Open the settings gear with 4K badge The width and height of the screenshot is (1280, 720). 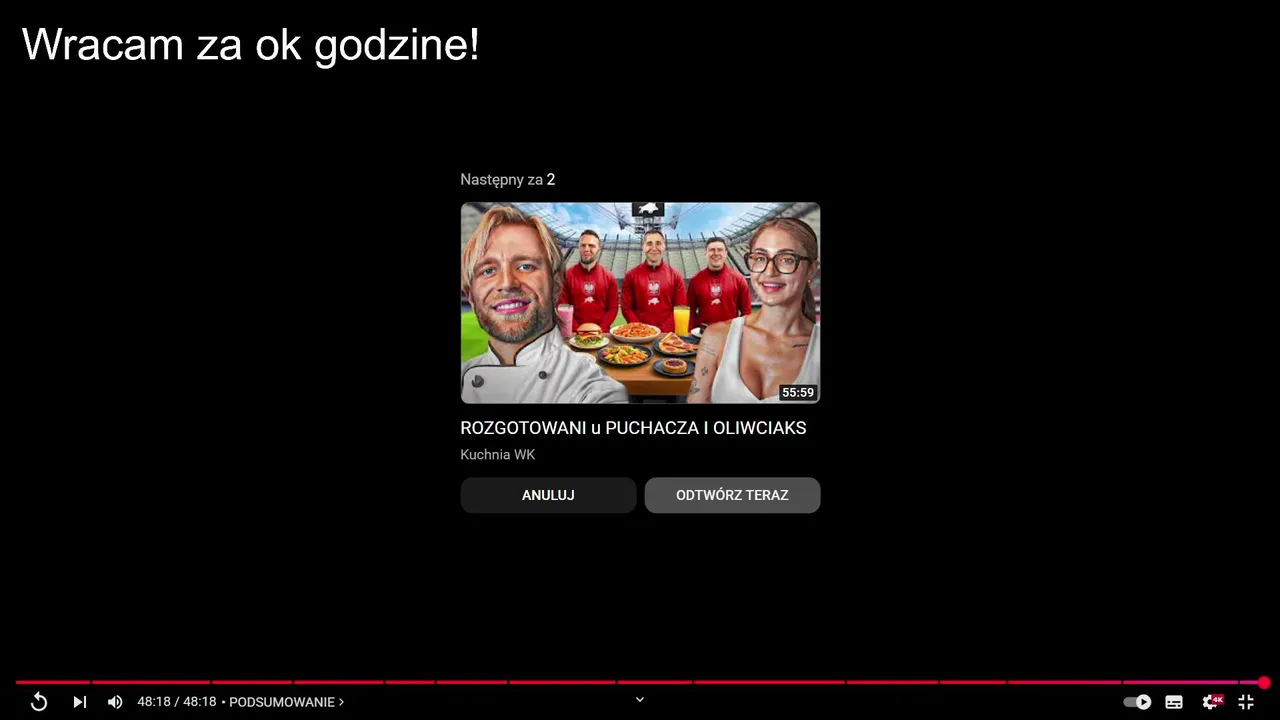pos(1212,702)
